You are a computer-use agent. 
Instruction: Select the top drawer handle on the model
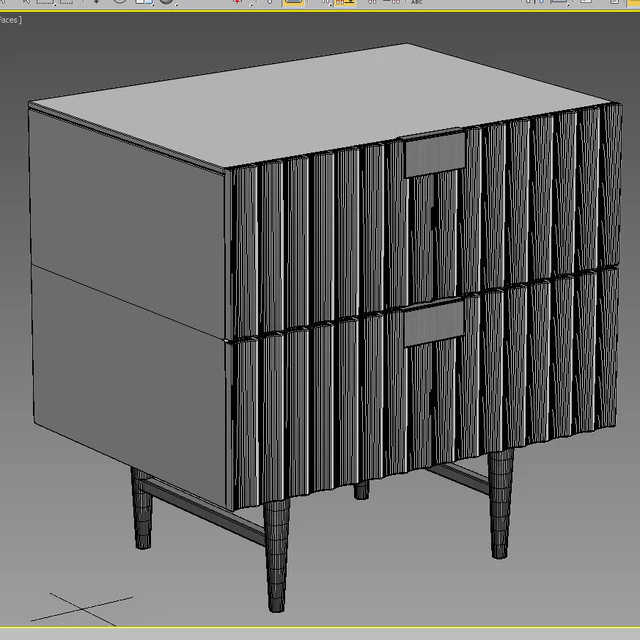pos(435,153)
